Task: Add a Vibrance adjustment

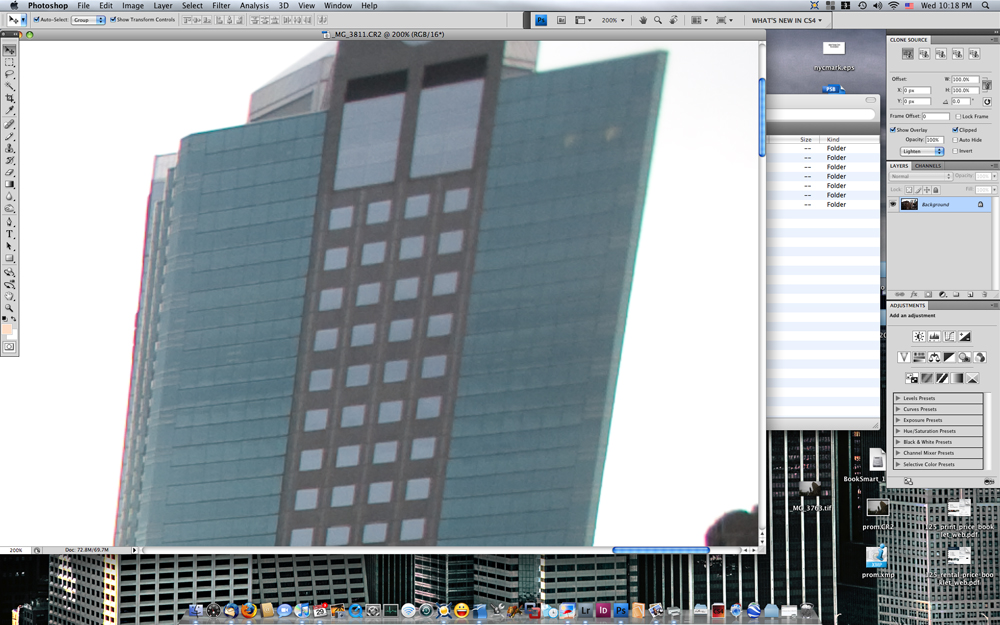Action: (x=904, y=357)
